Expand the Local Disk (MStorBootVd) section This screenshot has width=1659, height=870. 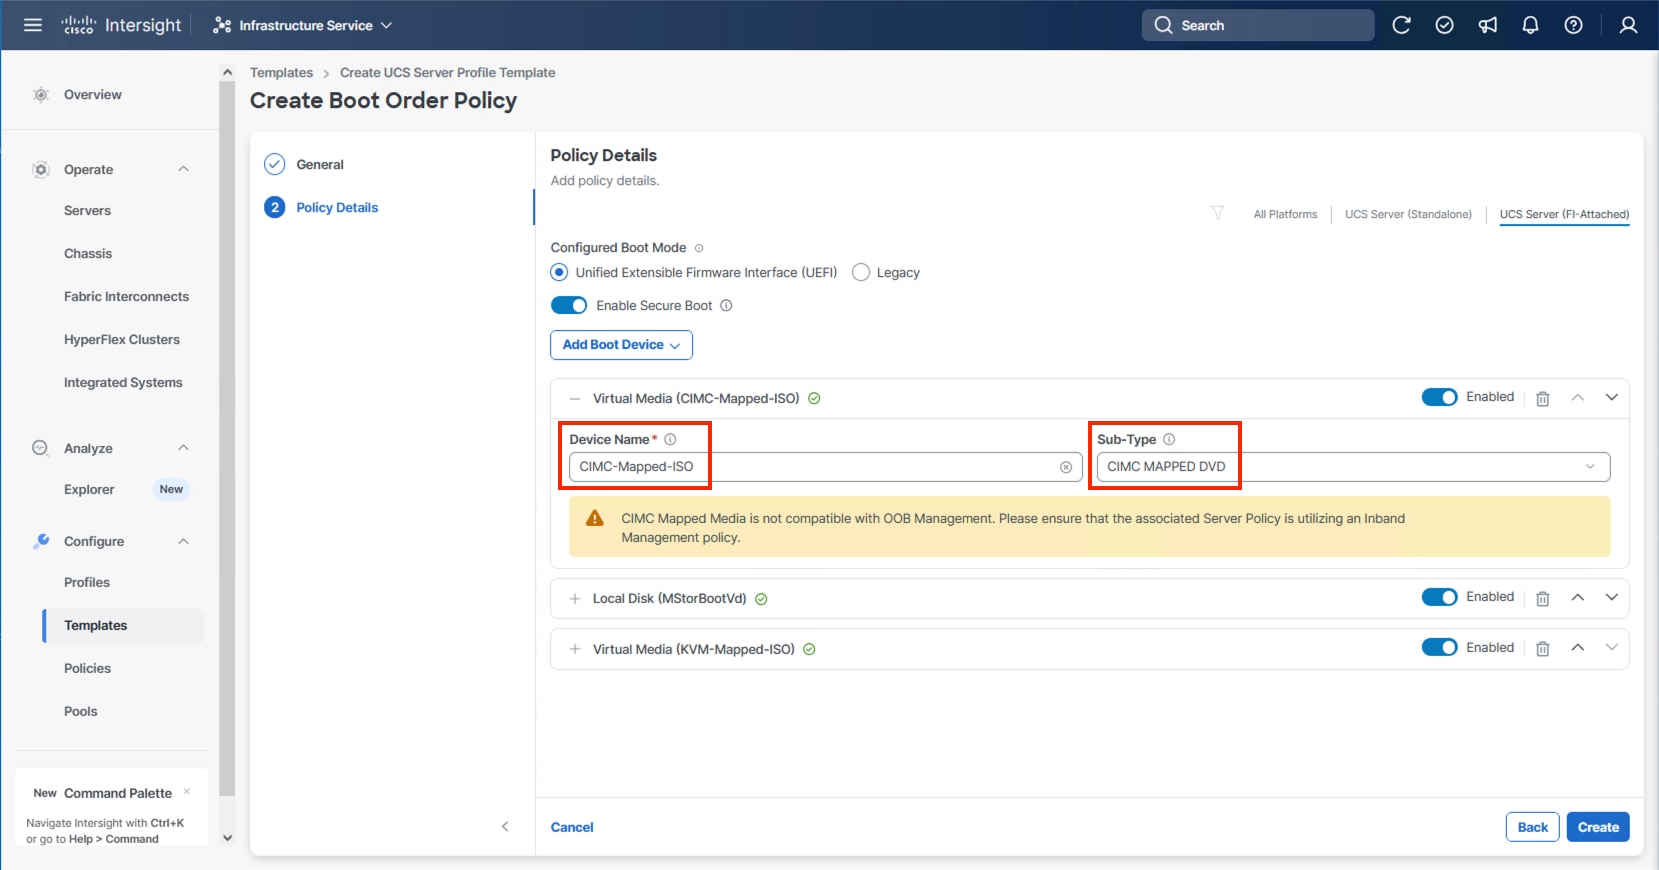(575, 599)
